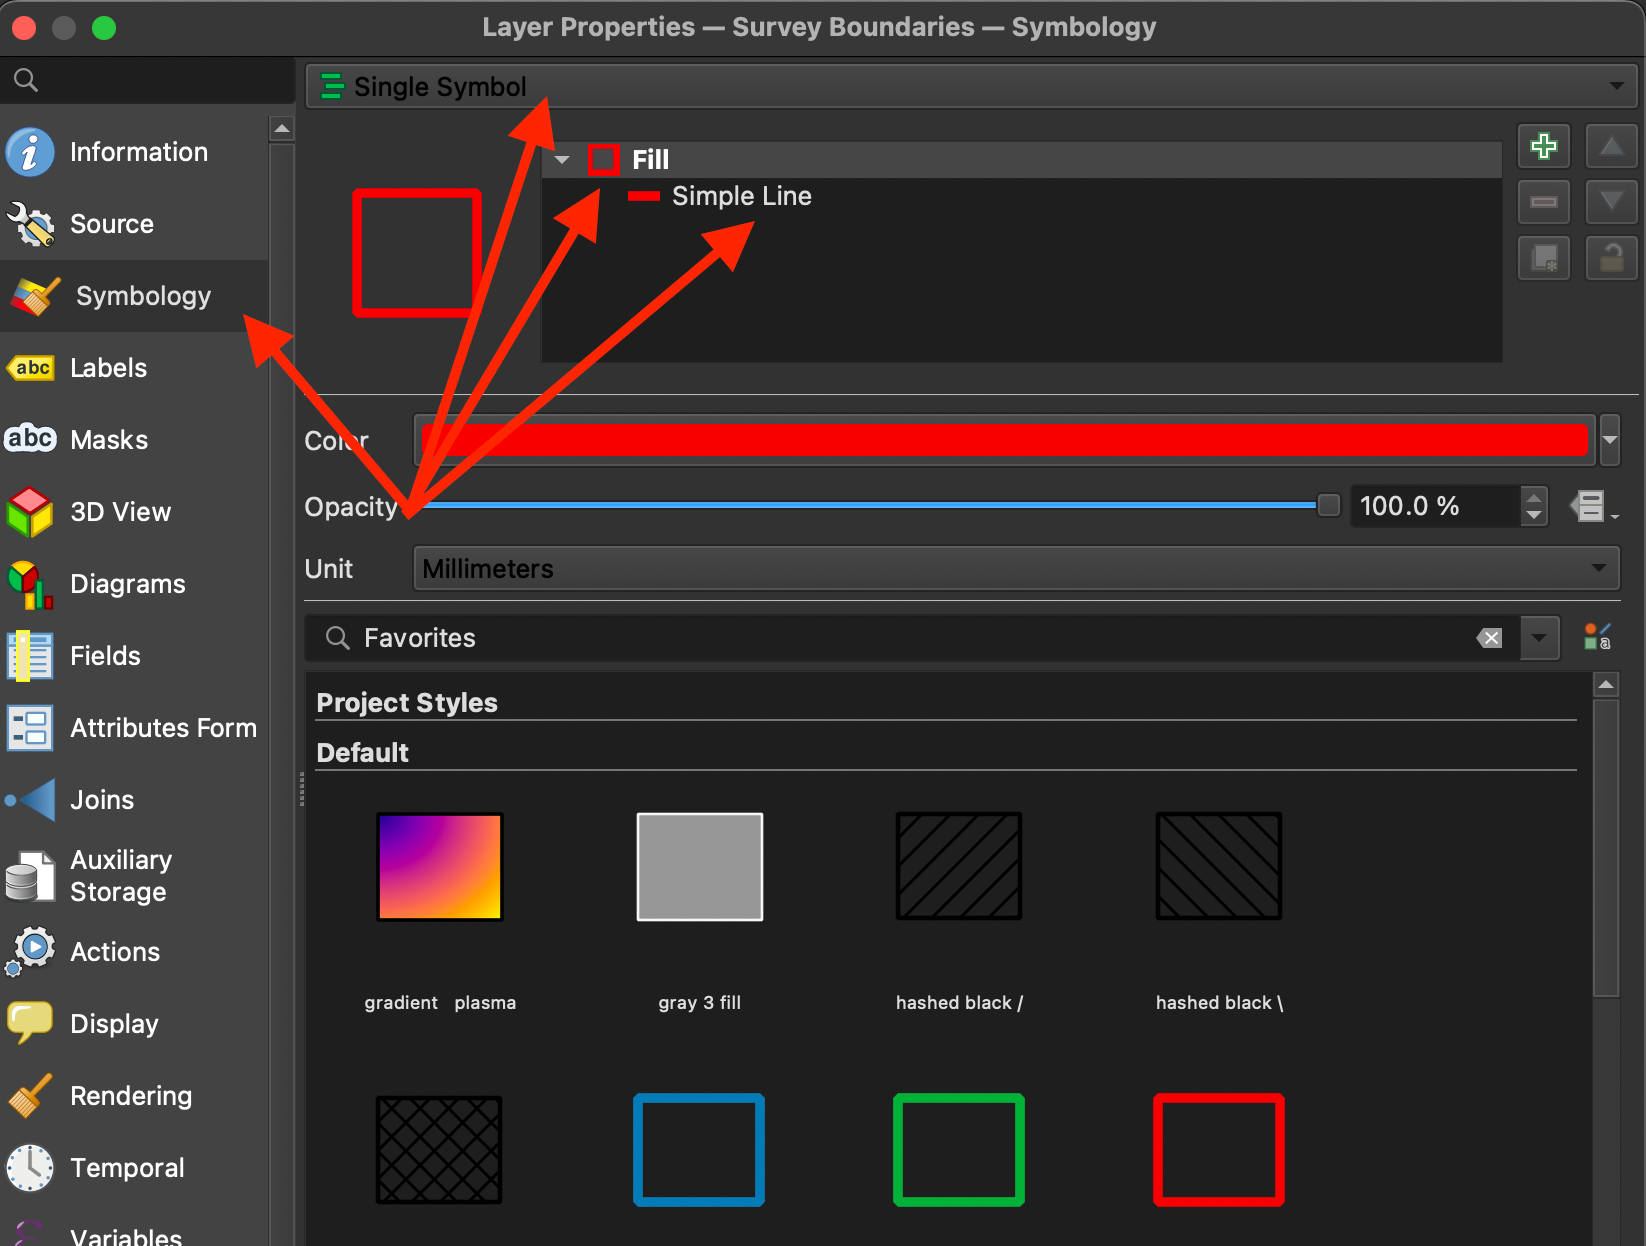Clear the Favorites search filter
The image size is (1646, 1246).
click(x=1489, y=638)
